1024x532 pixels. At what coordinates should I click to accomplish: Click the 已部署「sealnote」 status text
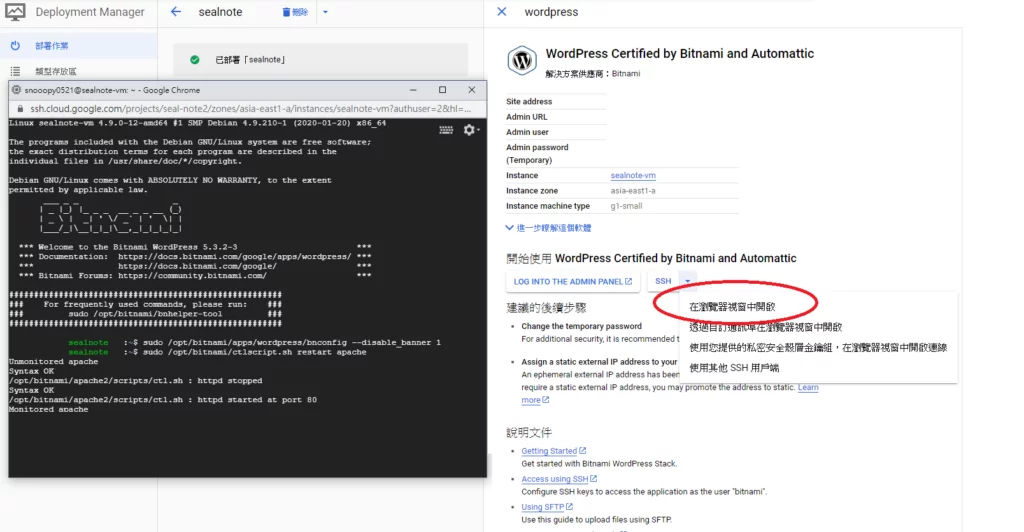pyautogui.click(x=250, y=59)
